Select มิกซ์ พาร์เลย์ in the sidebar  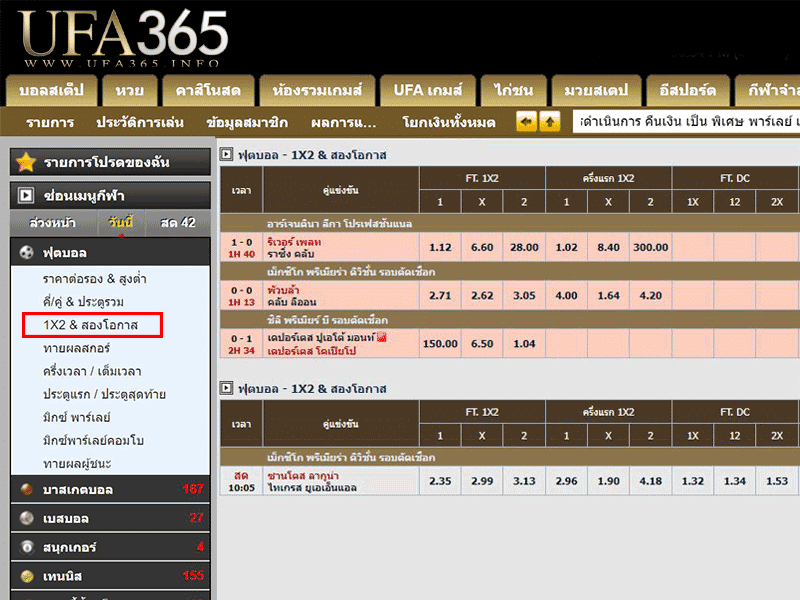(x=77, y=417)
